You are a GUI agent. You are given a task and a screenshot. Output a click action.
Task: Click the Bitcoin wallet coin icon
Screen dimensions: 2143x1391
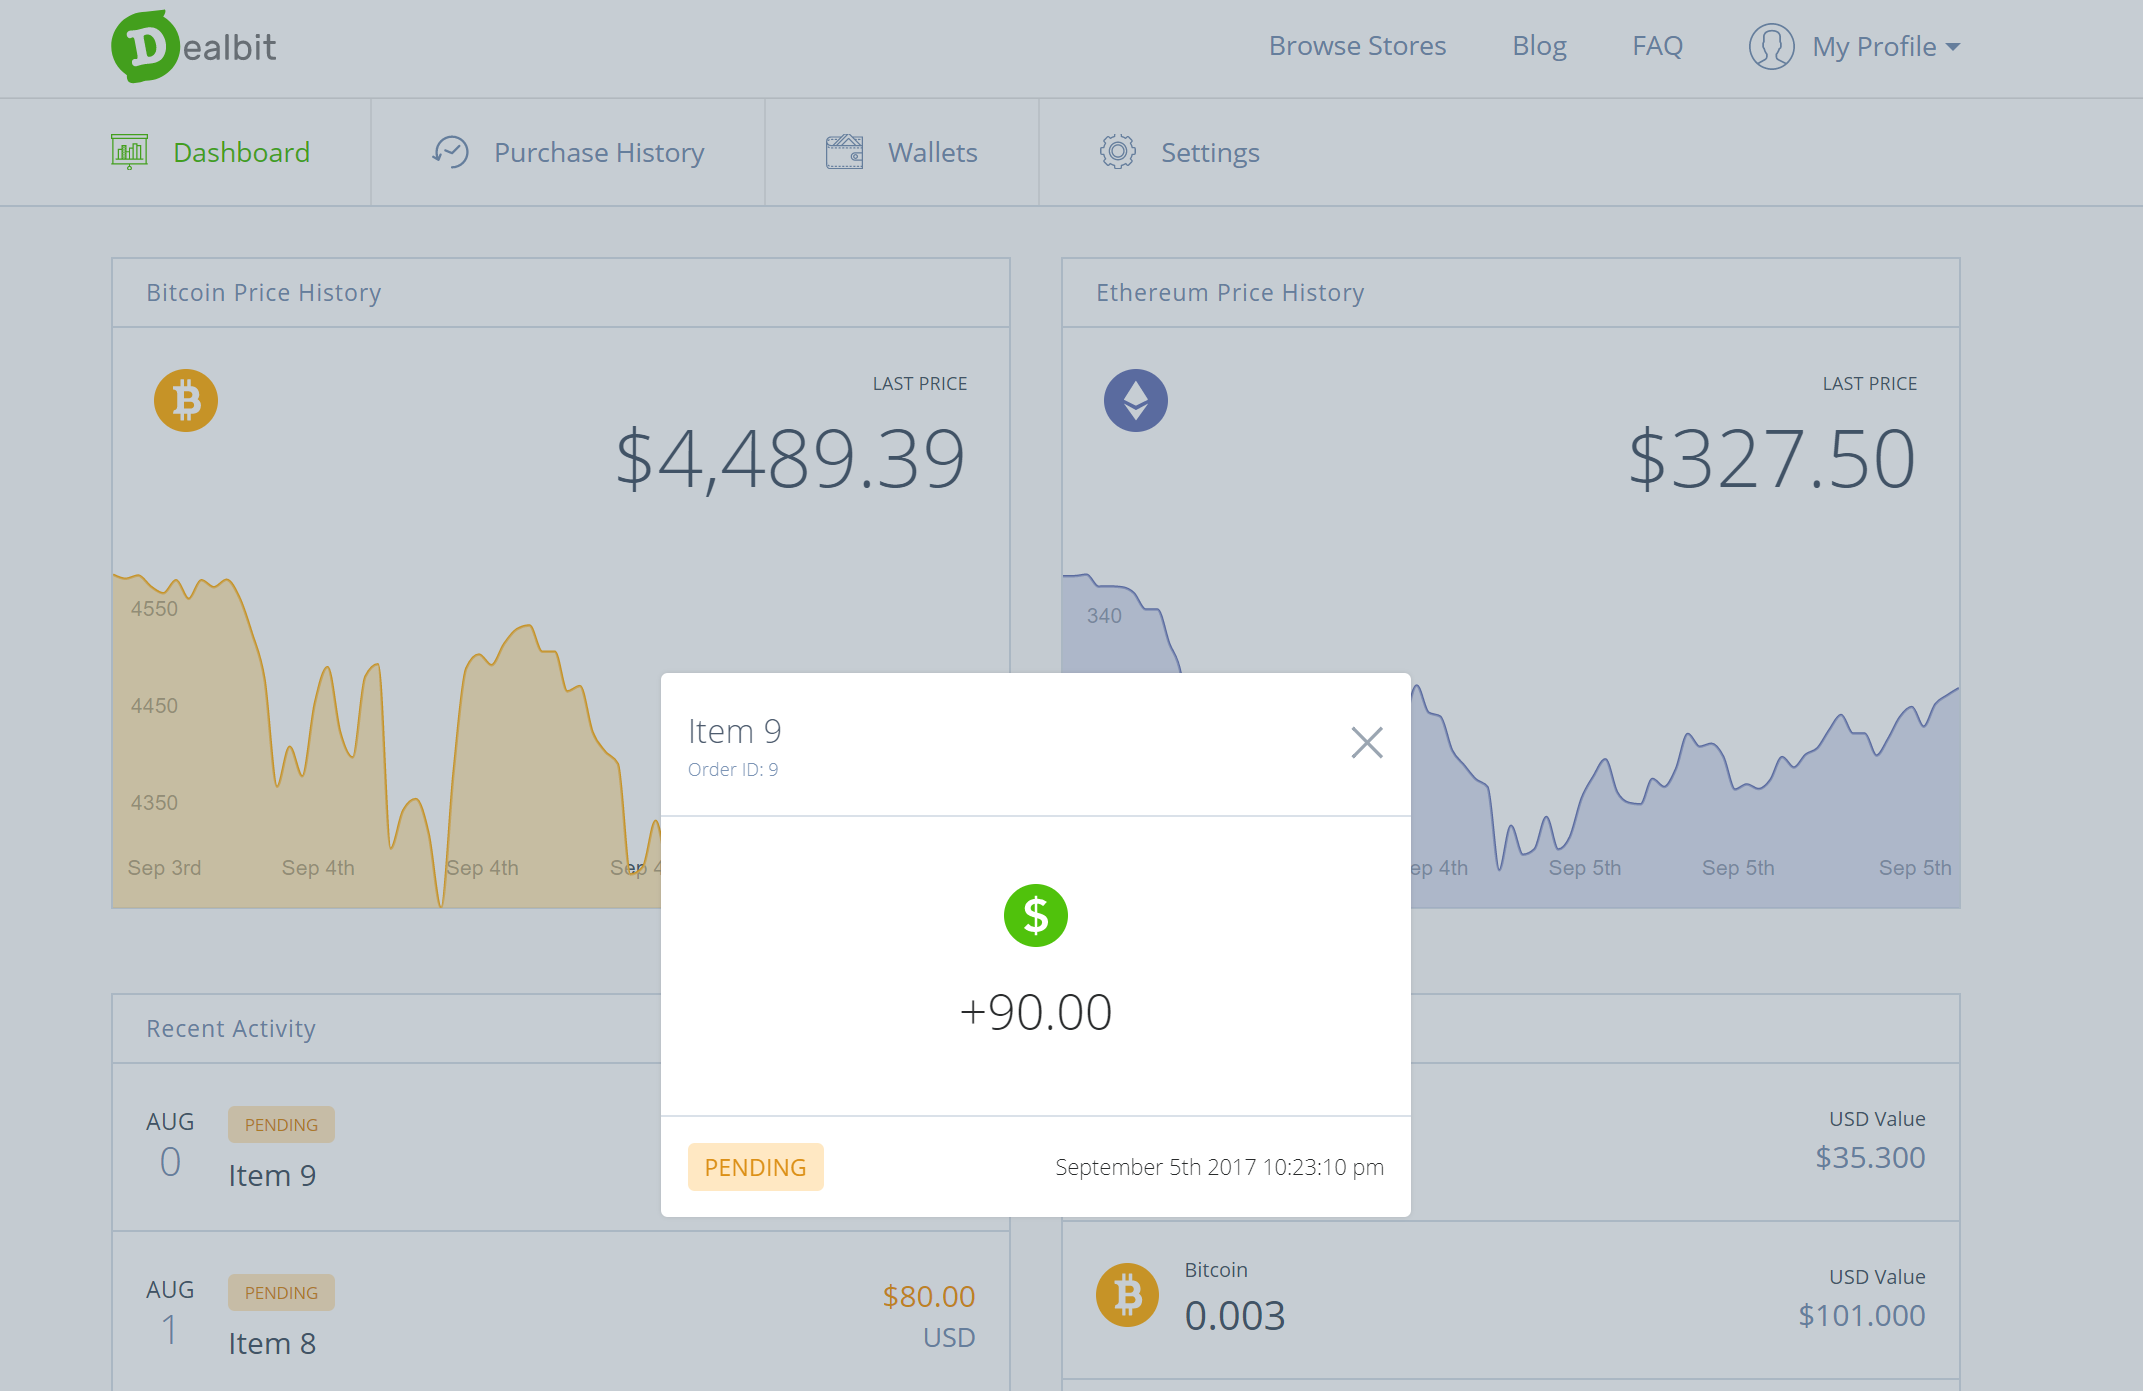tap(1127, 1295)
